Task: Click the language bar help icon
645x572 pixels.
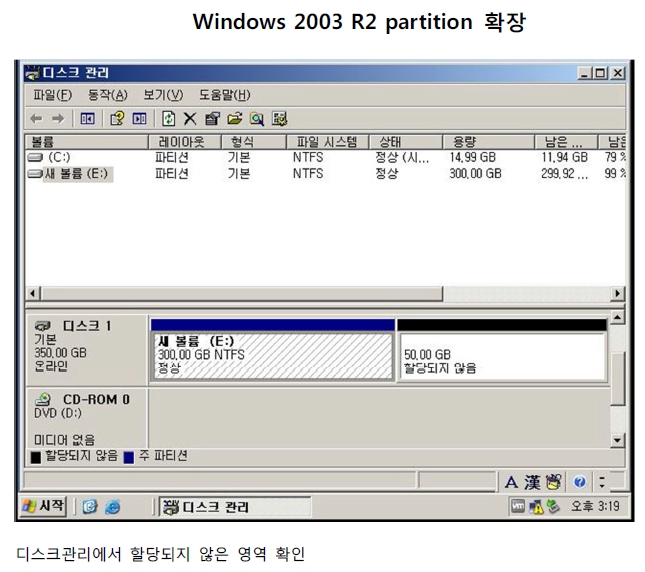Action: pyautogui.click(x=580, y=482)
